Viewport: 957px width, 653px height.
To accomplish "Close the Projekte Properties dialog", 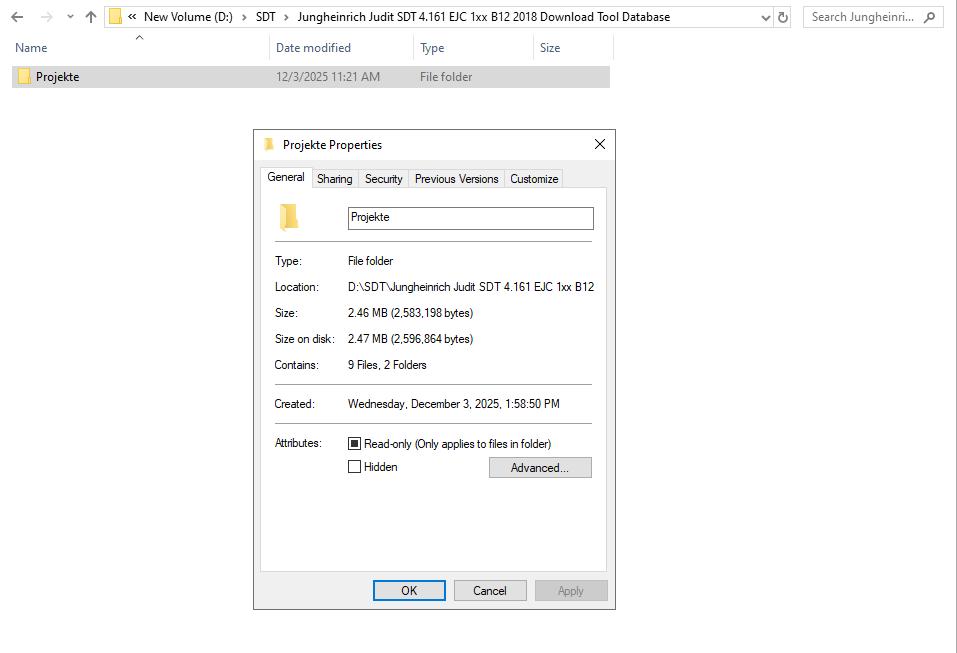I will coord(600,144).
